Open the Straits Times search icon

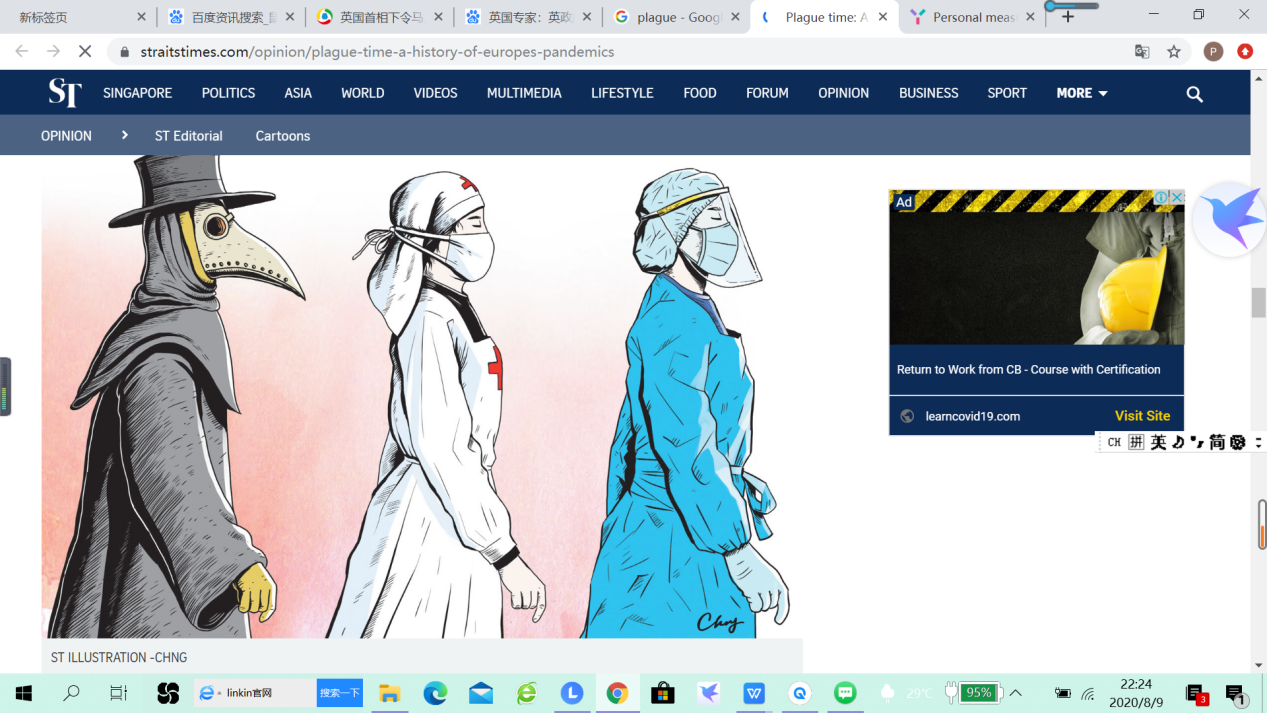point(1194,94)
